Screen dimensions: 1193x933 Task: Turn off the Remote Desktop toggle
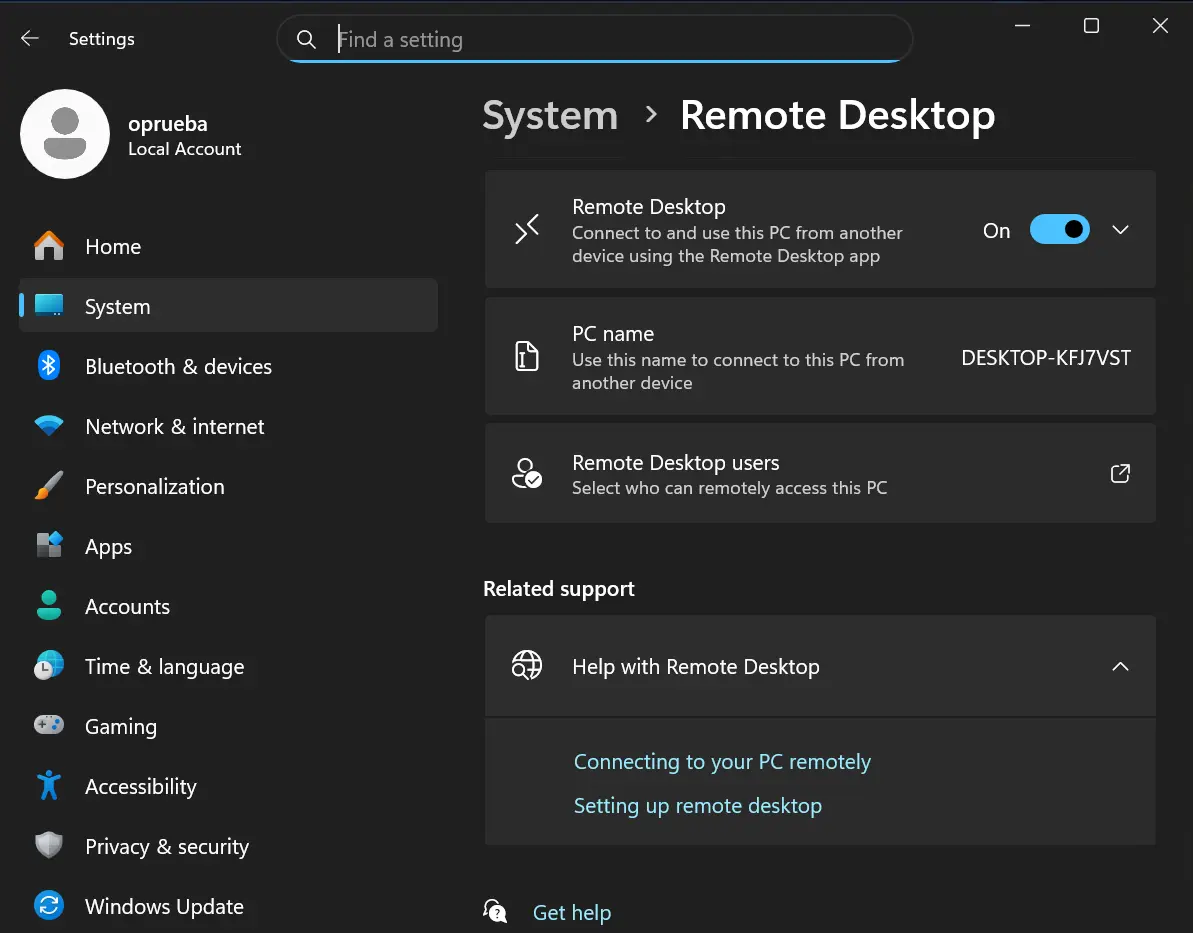(x=1059, y=230)
